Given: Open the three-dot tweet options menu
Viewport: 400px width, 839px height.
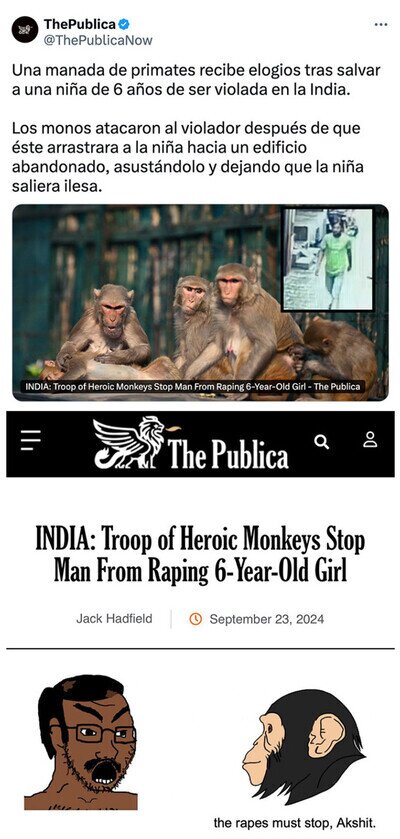Looking at the screenshot, I should coord(381,25).
